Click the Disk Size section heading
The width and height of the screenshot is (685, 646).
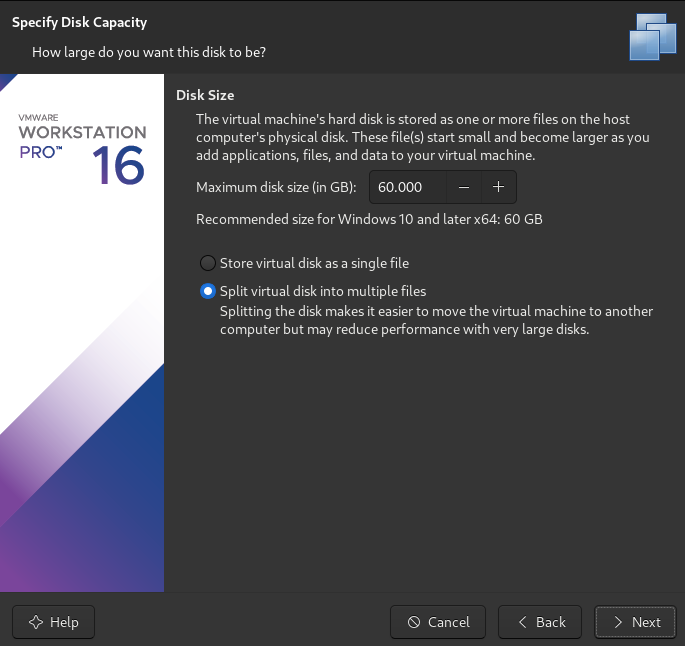point(205,95)
